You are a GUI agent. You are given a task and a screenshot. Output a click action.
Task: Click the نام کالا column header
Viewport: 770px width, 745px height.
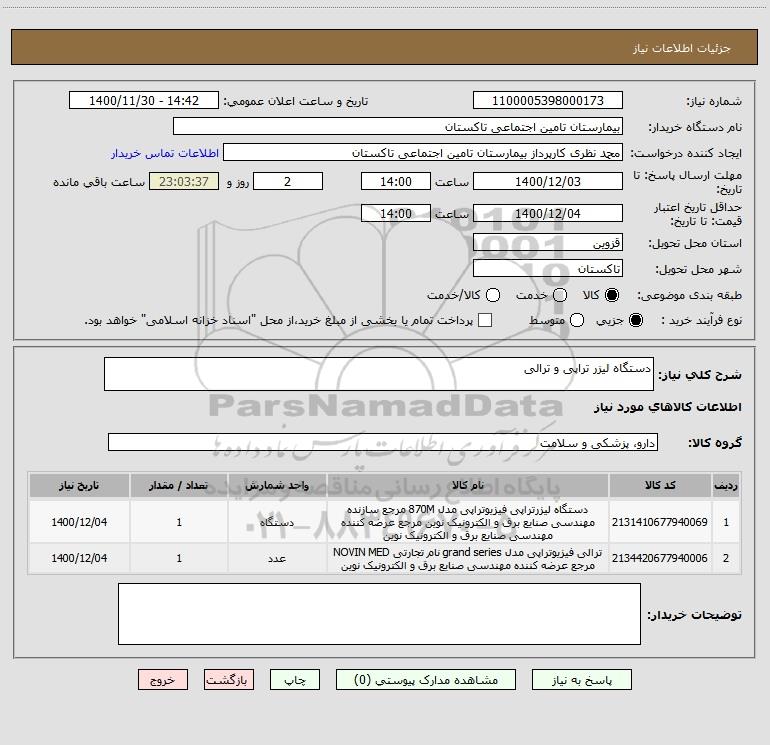point(468,485)
